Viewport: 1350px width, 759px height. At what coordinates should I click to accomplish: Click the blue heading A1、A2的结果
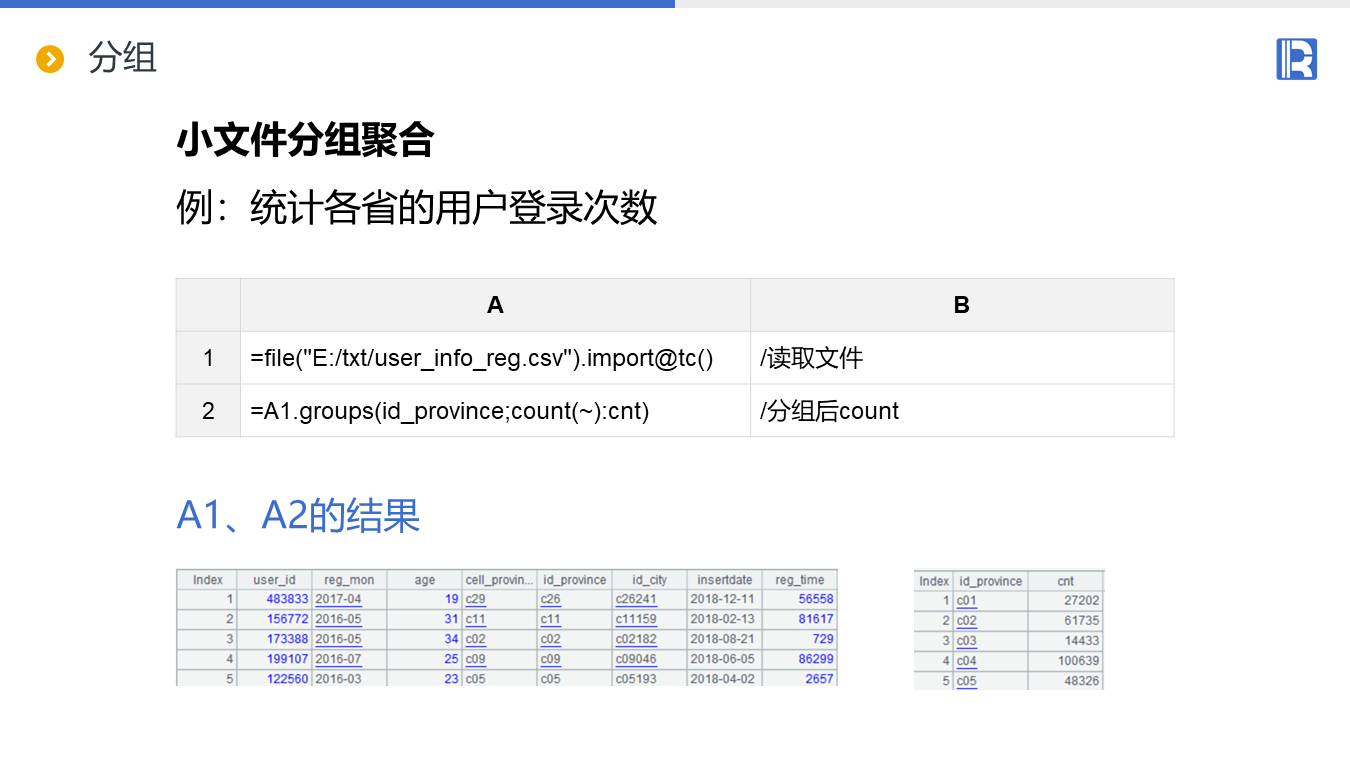tap(298, 516)
